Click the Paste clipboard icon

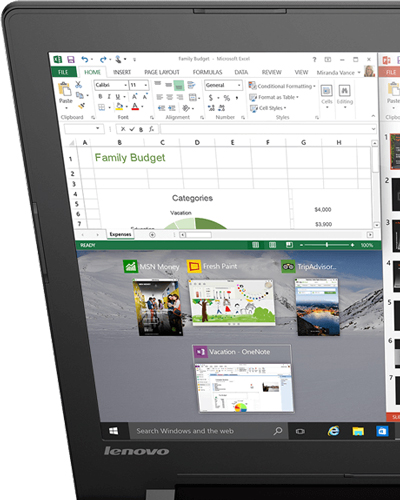pos(65,89)
